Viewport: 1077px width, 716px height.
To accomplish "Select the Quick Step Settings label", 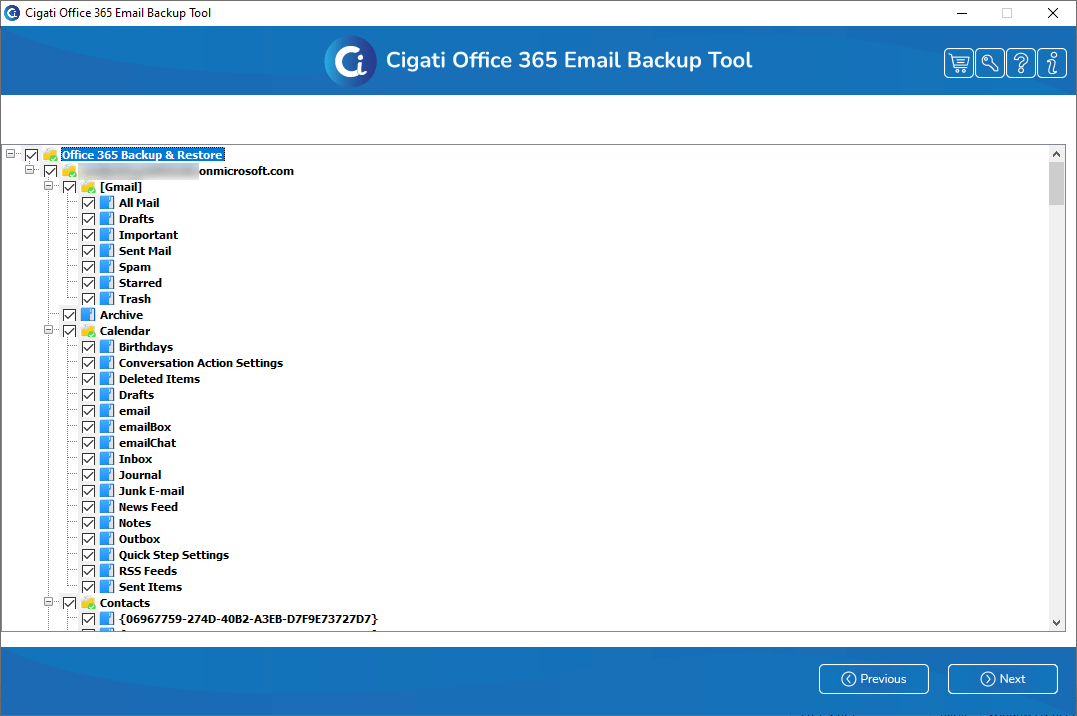I will coord(174,555).
